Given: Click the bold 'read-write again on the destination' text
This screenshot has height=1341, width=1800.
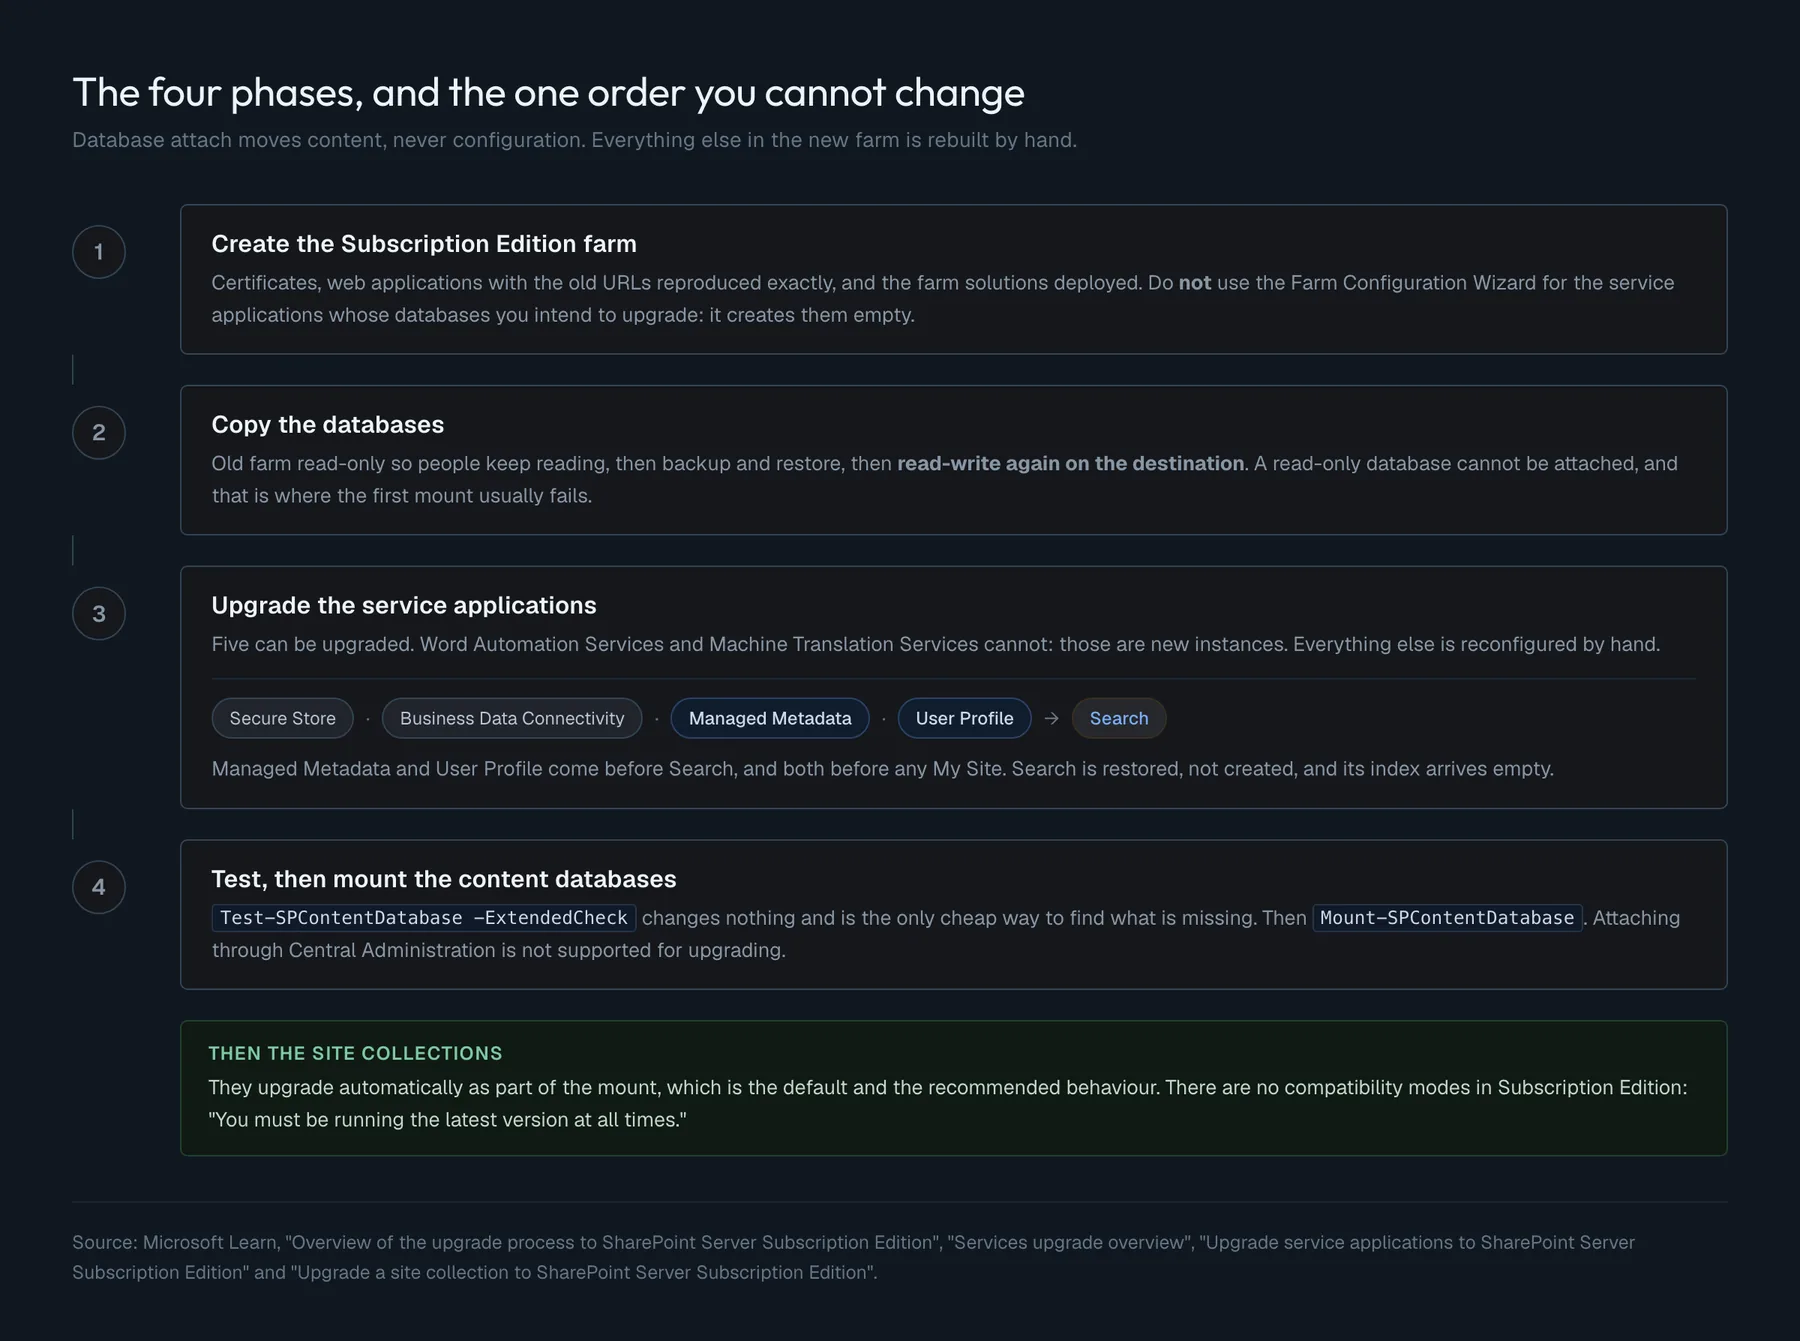Looking at the screenshot, I should click(1070, 464).
